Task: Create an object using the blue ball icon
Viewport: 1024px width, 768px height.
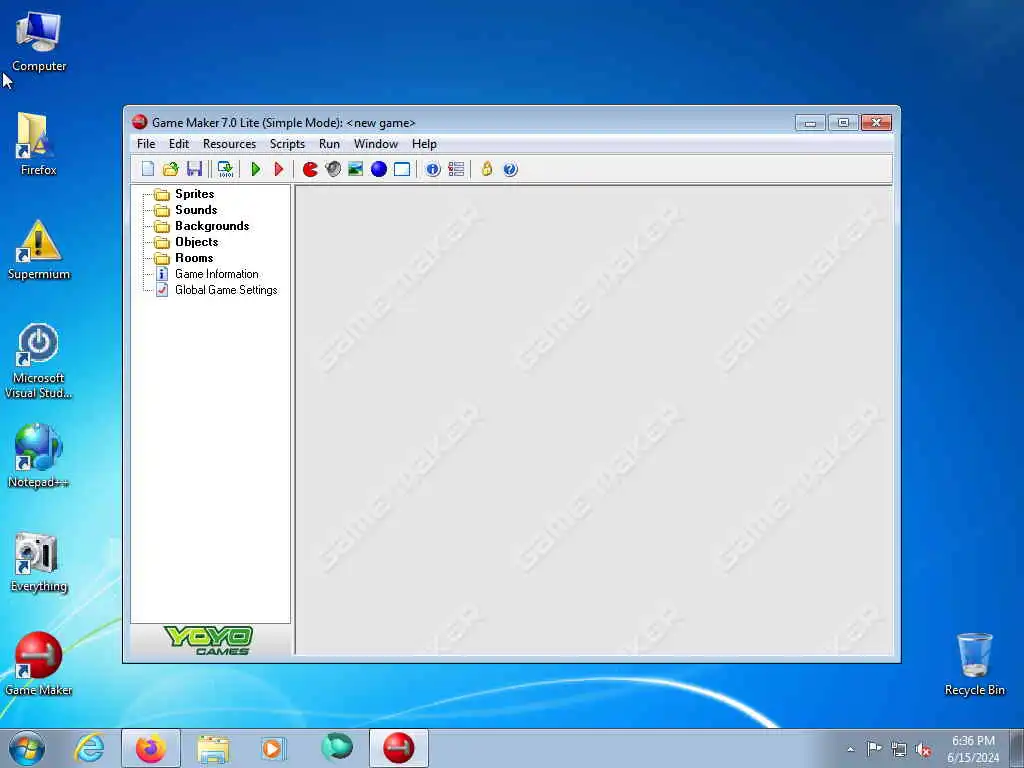Action: [379, 169]
